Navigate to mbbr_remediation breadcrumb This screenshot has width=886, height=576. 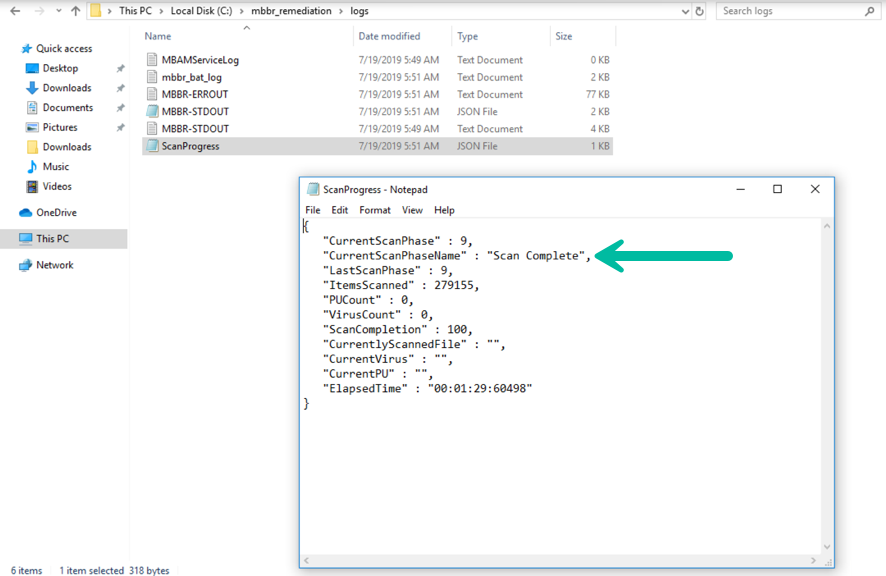pyautogui.click(x=291, y=11)
